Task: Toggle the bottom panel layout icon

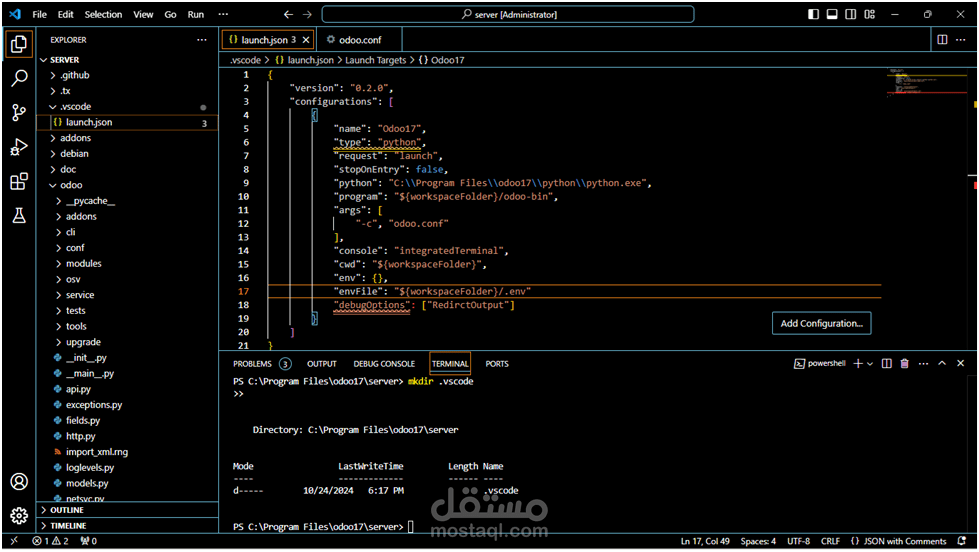Action: [832, 14]
